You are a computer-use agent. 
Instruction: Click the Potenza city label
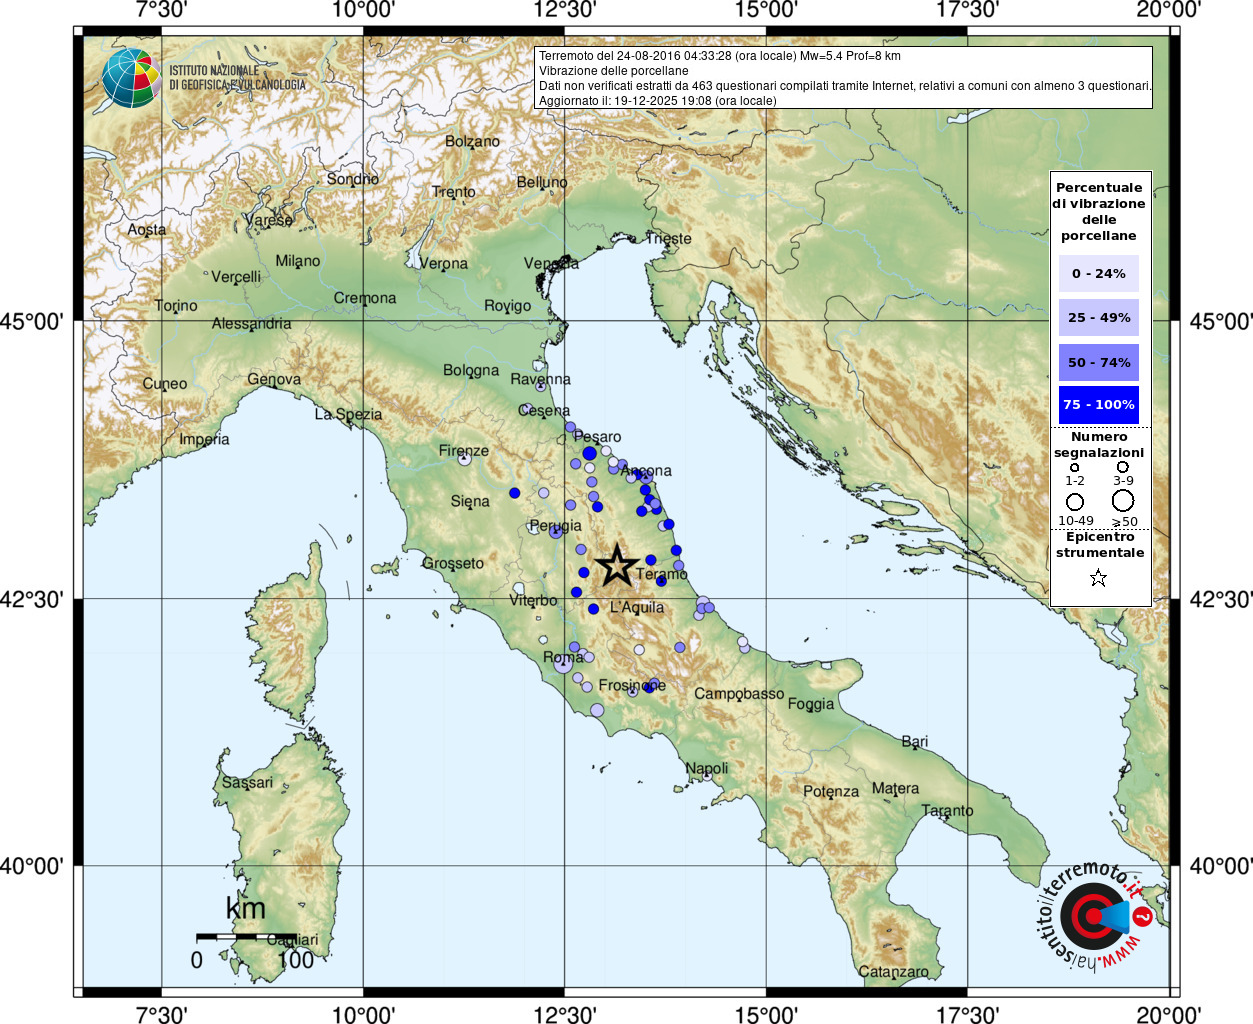point(831,792)
